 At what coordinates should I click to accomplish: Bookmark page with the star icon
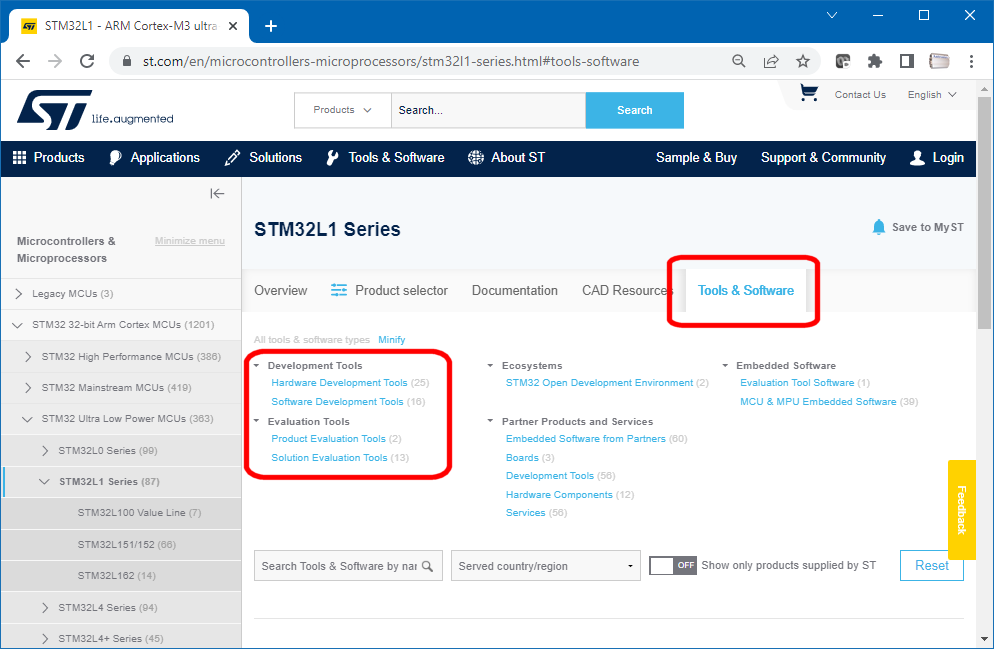click(x=803, y=61)
